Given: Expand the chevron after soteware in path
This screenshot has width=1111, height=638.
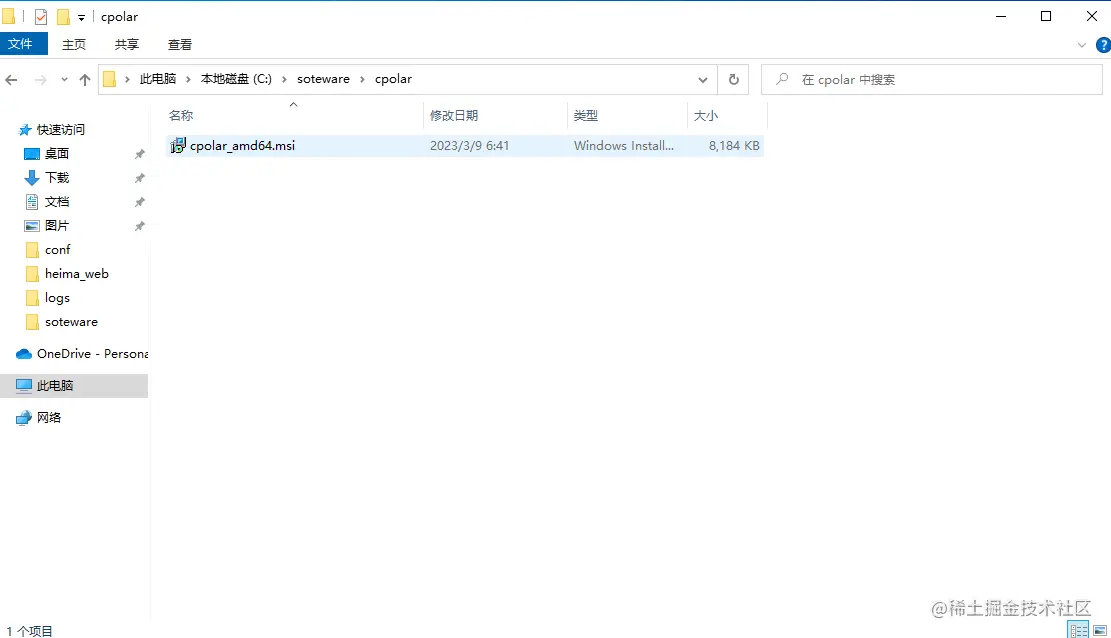Looking at the screenshot, I should click(x=362, y=79).
